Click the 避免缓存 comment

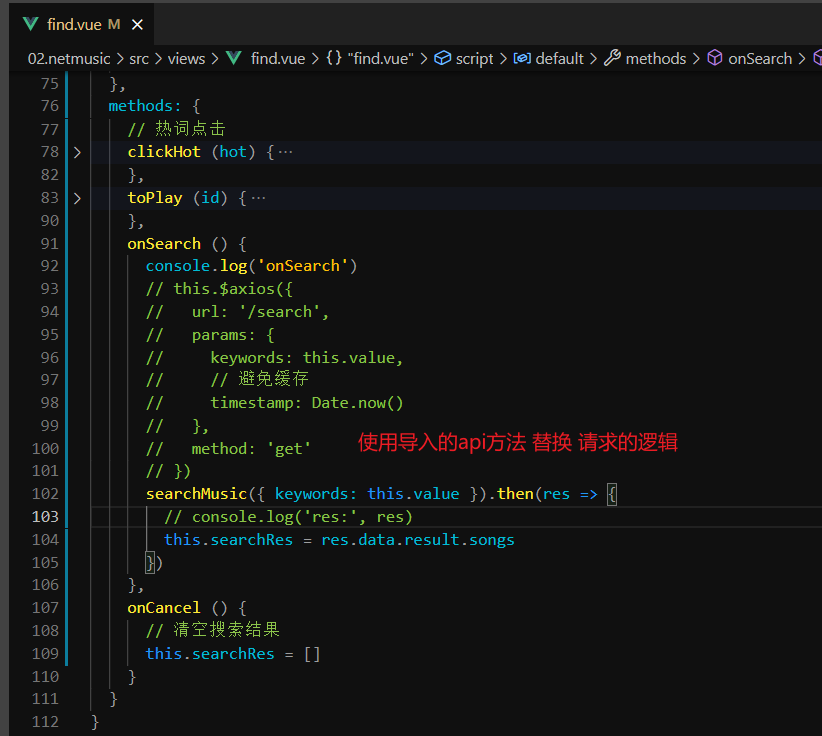pos(259,380)
